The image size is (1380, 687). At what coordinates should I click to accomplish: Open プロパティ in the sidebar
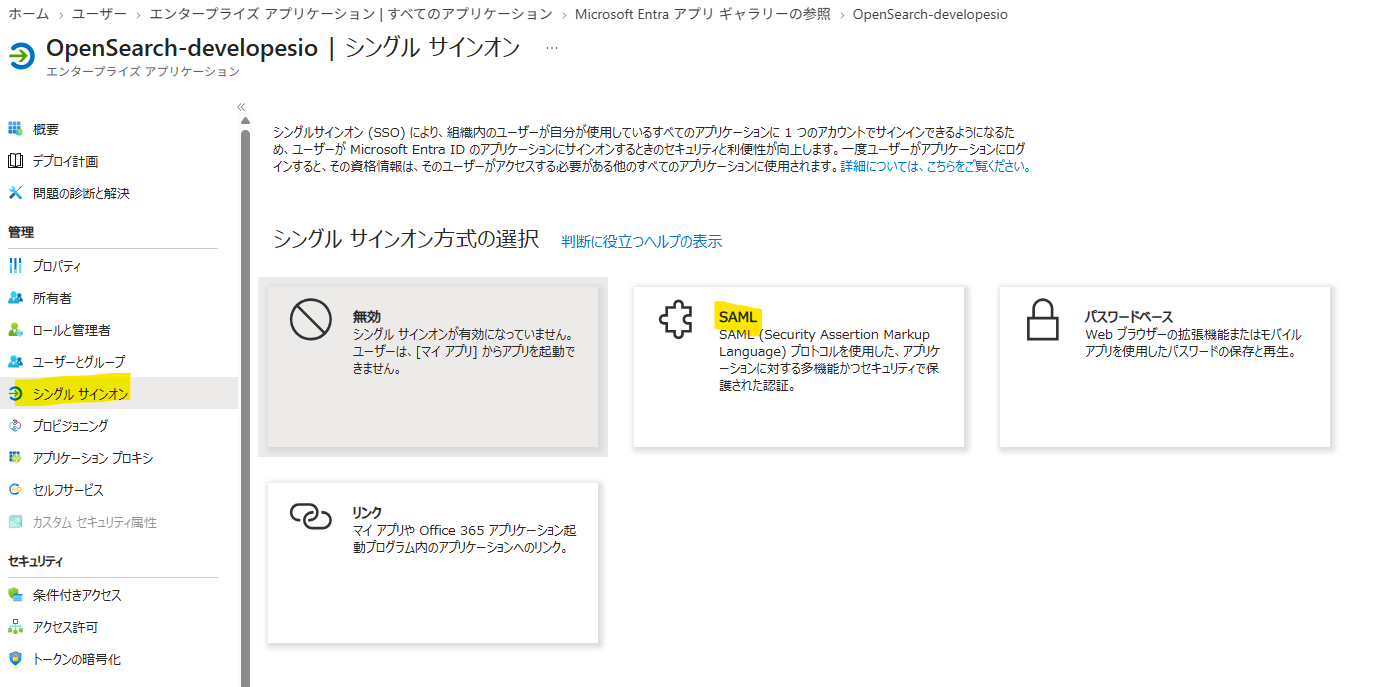point(57,266)
